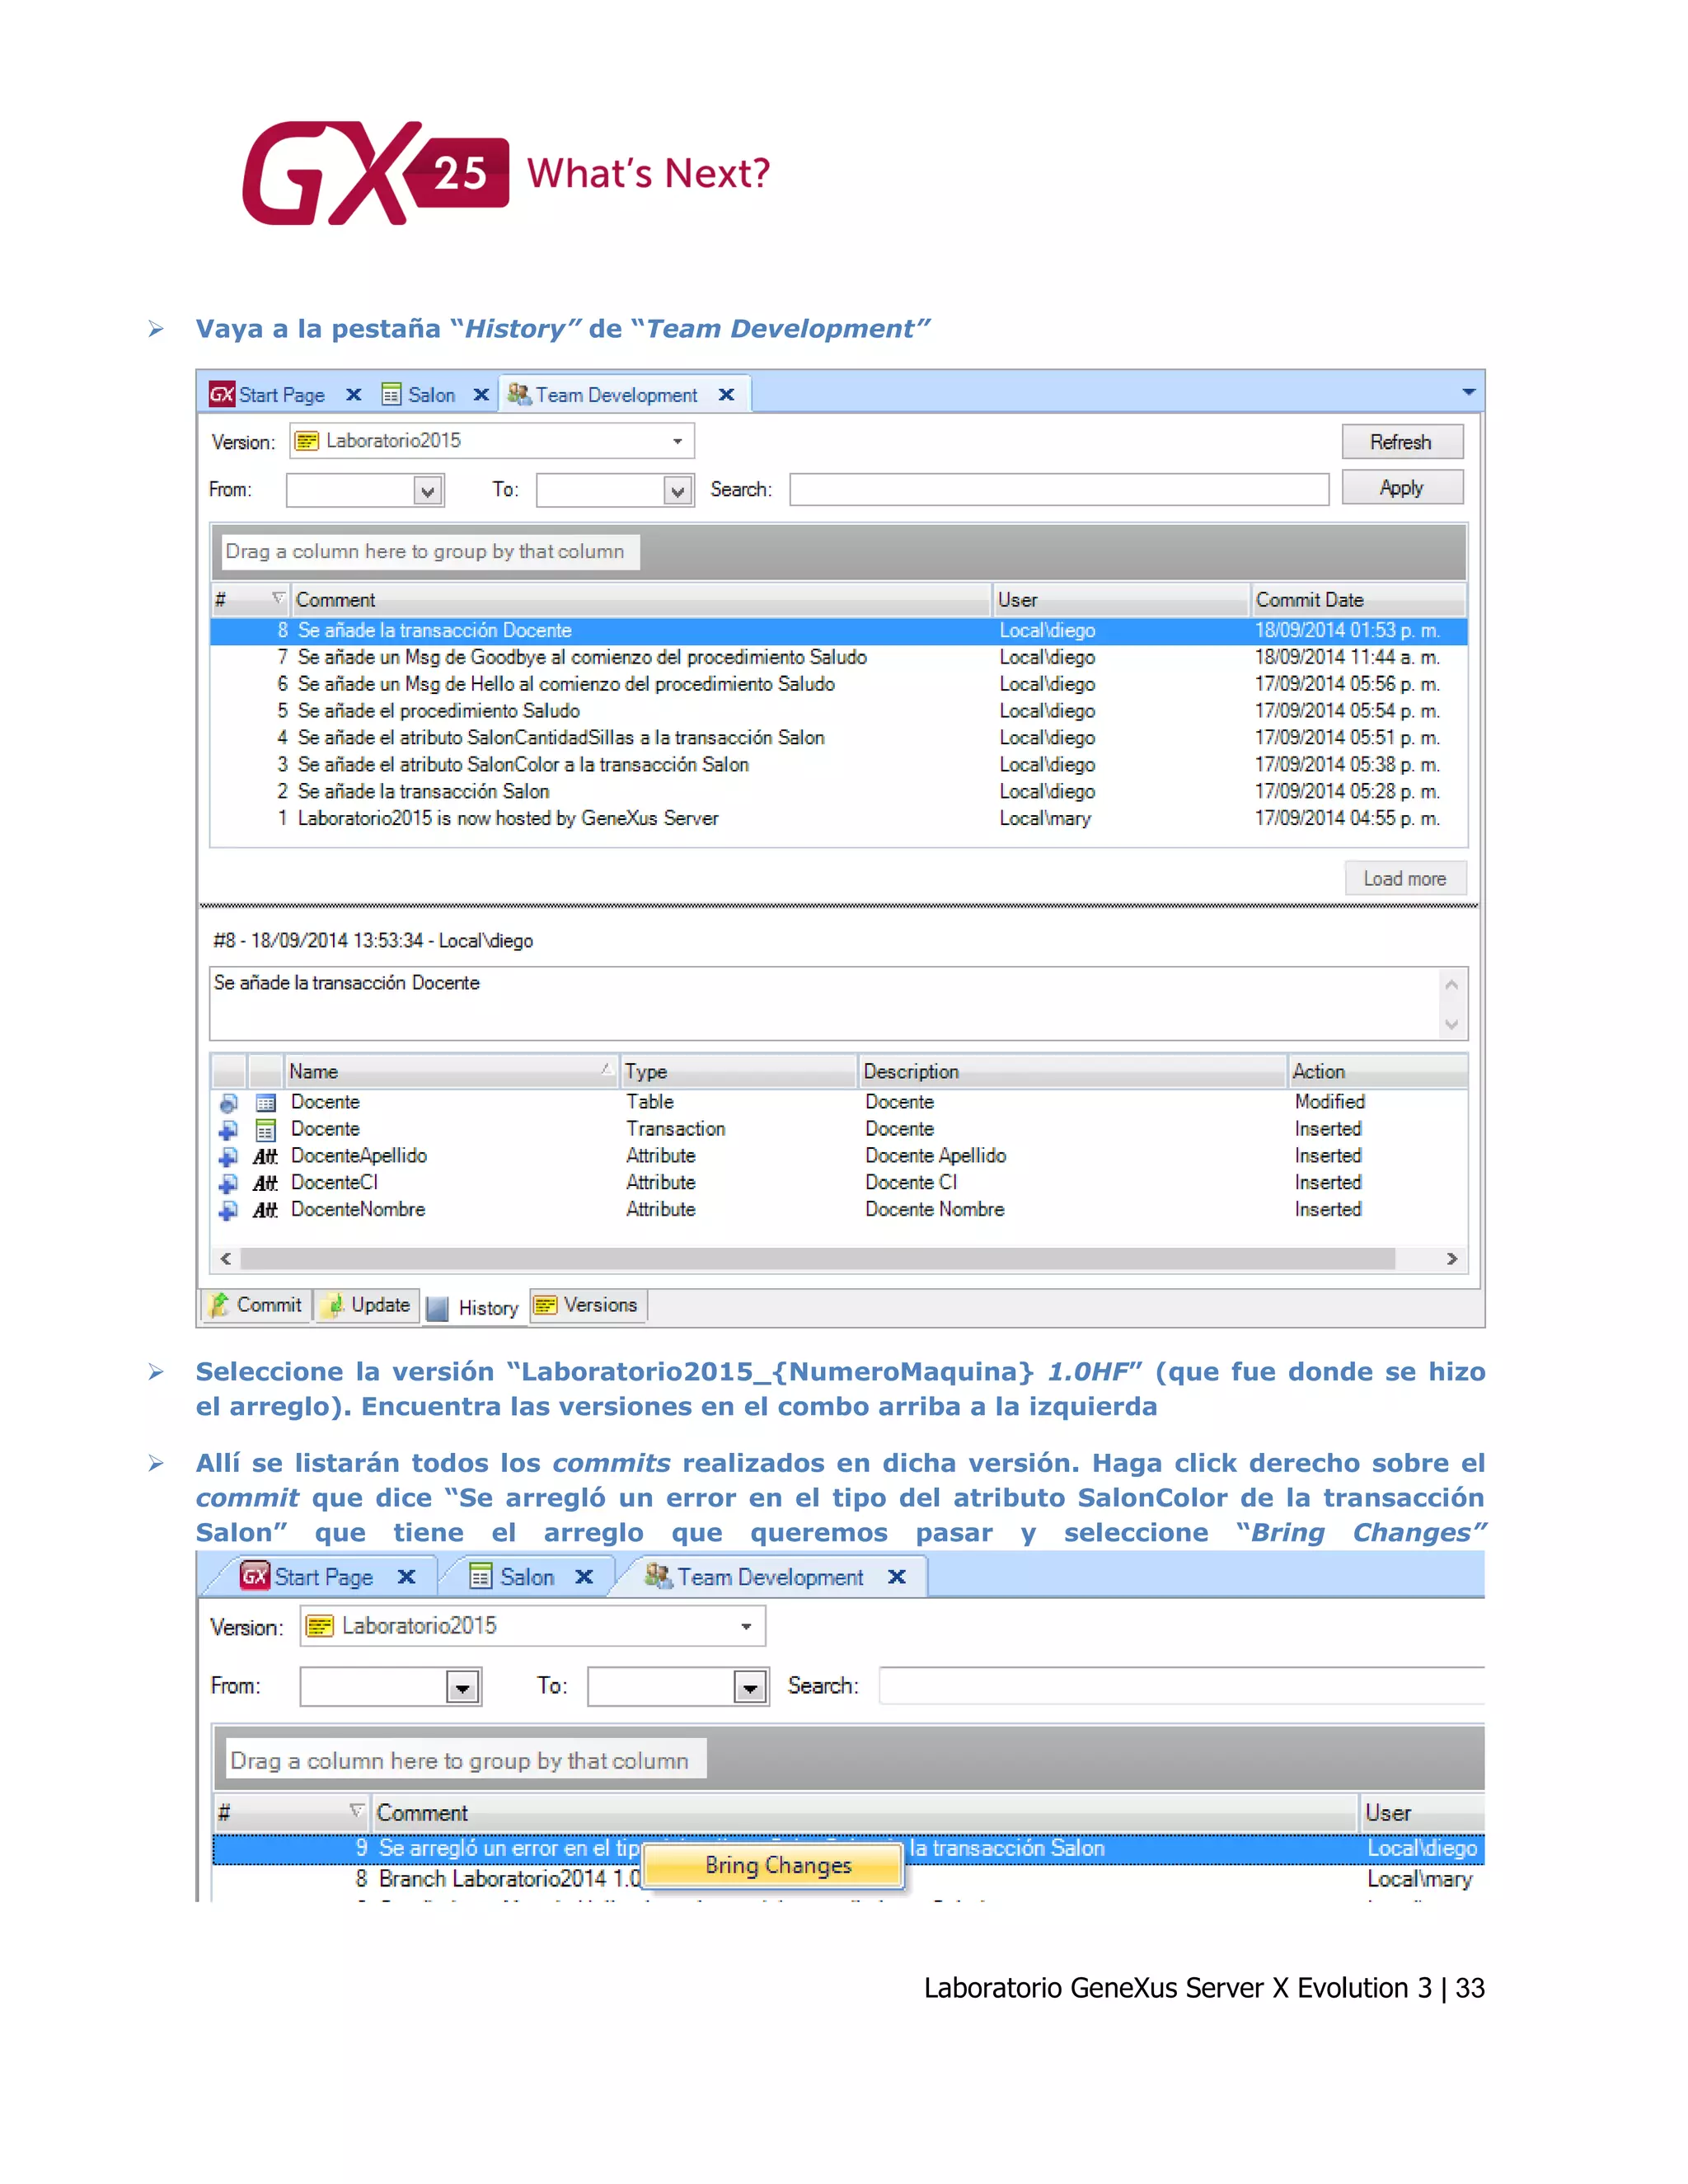Screen dimensions: 1688x2184
Task: Click the Refresh button
Action: 1402,442
